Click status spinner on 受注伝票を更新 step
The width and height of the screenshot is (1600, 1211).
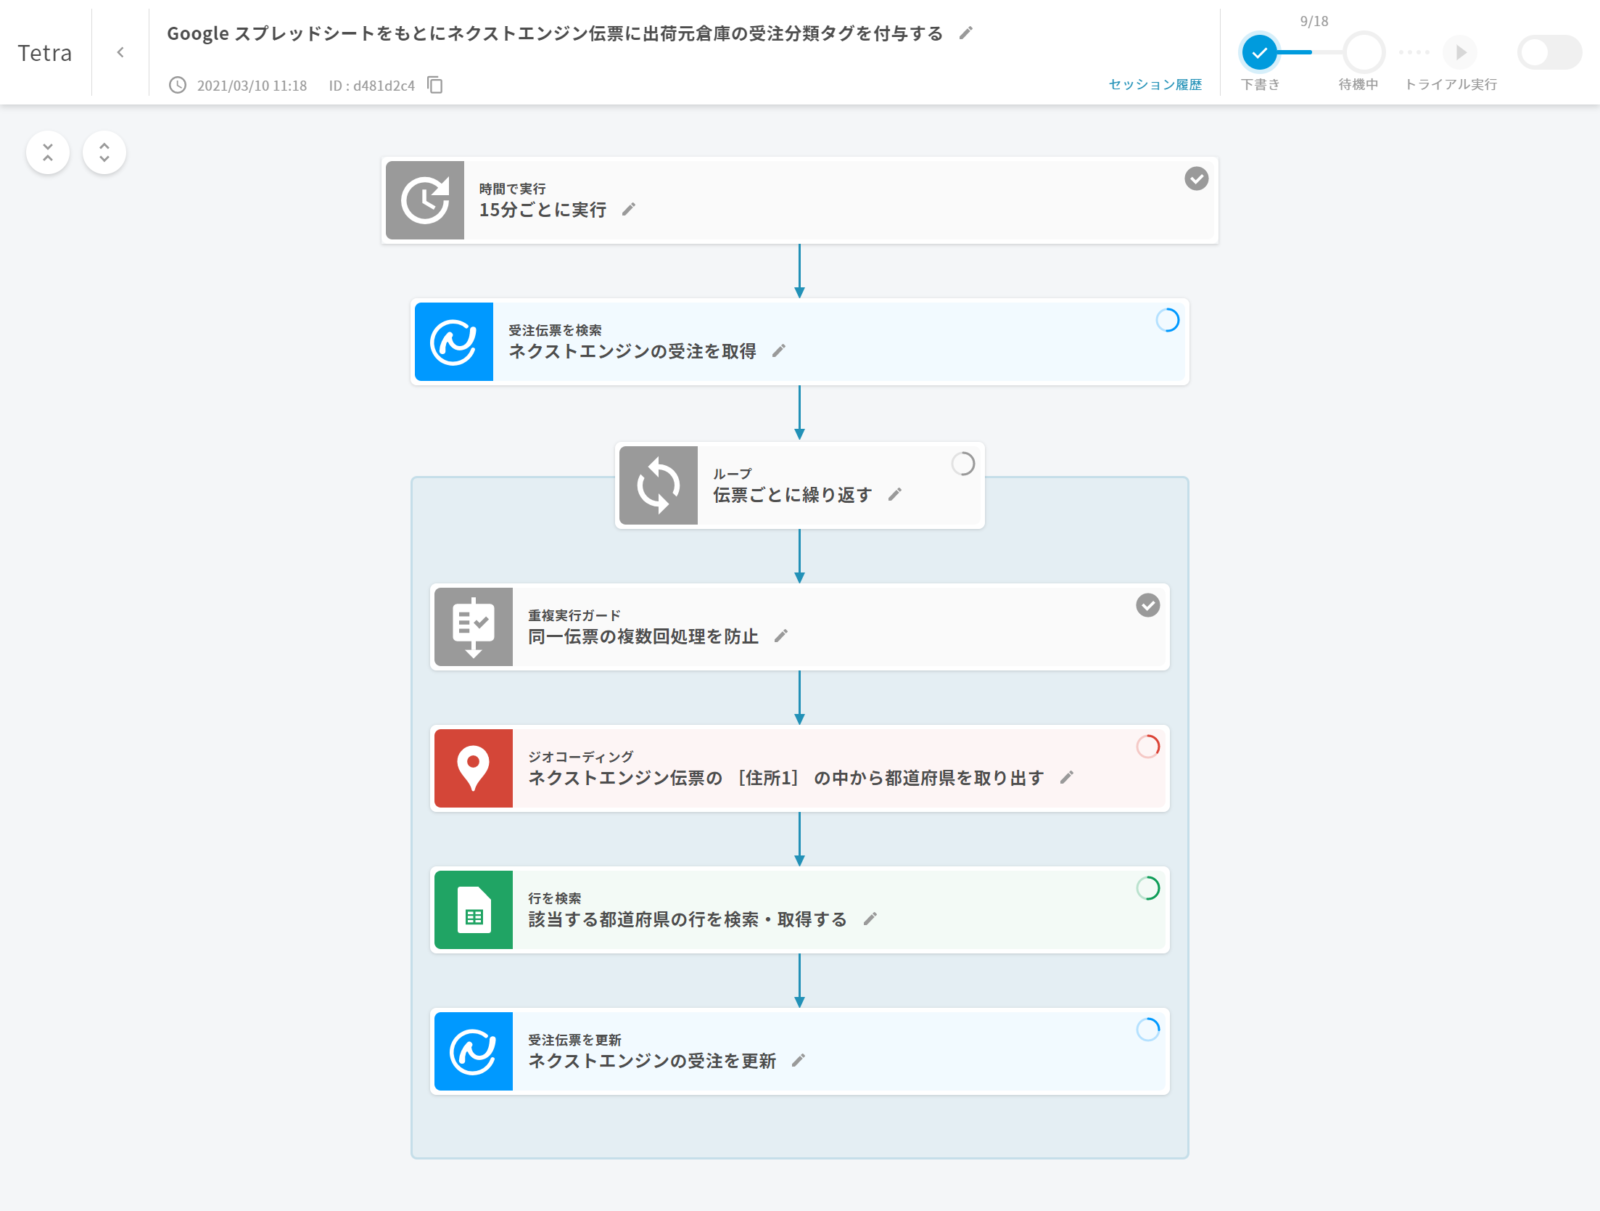(x=1148, y=1030)
